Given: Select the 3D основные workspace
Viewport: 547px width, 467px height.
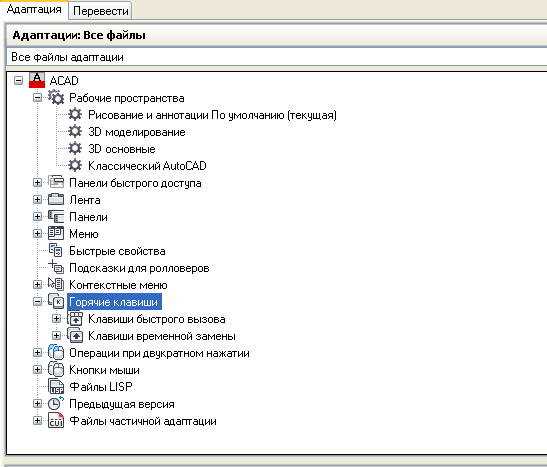Looking at the screenshot, I should [x=122, y=149].
